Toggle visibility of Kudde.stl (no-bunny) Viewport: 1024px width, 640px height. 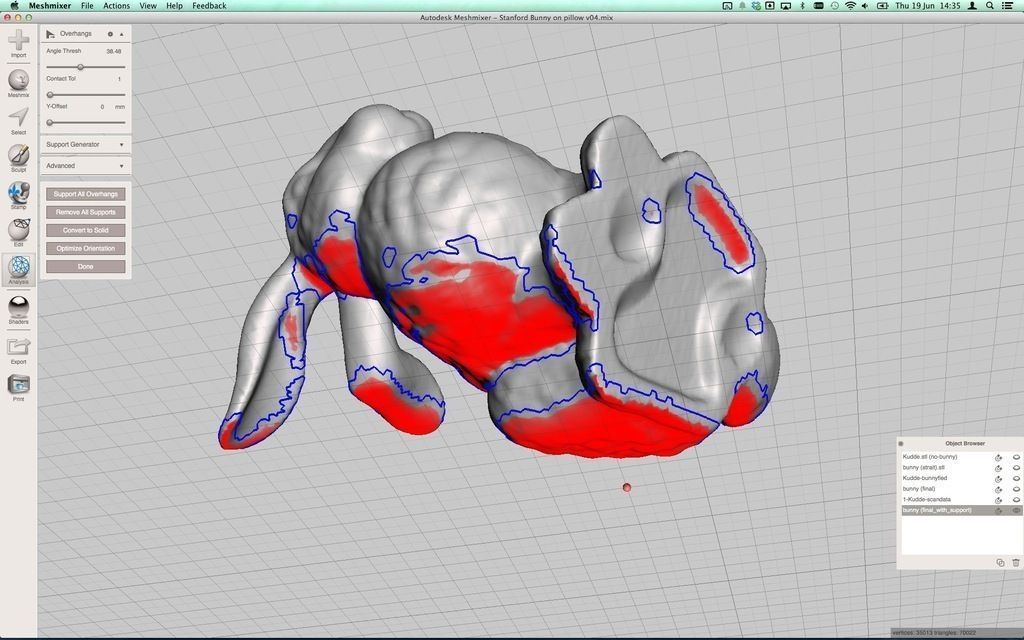pyautogui.click(x=1016, y=457)
